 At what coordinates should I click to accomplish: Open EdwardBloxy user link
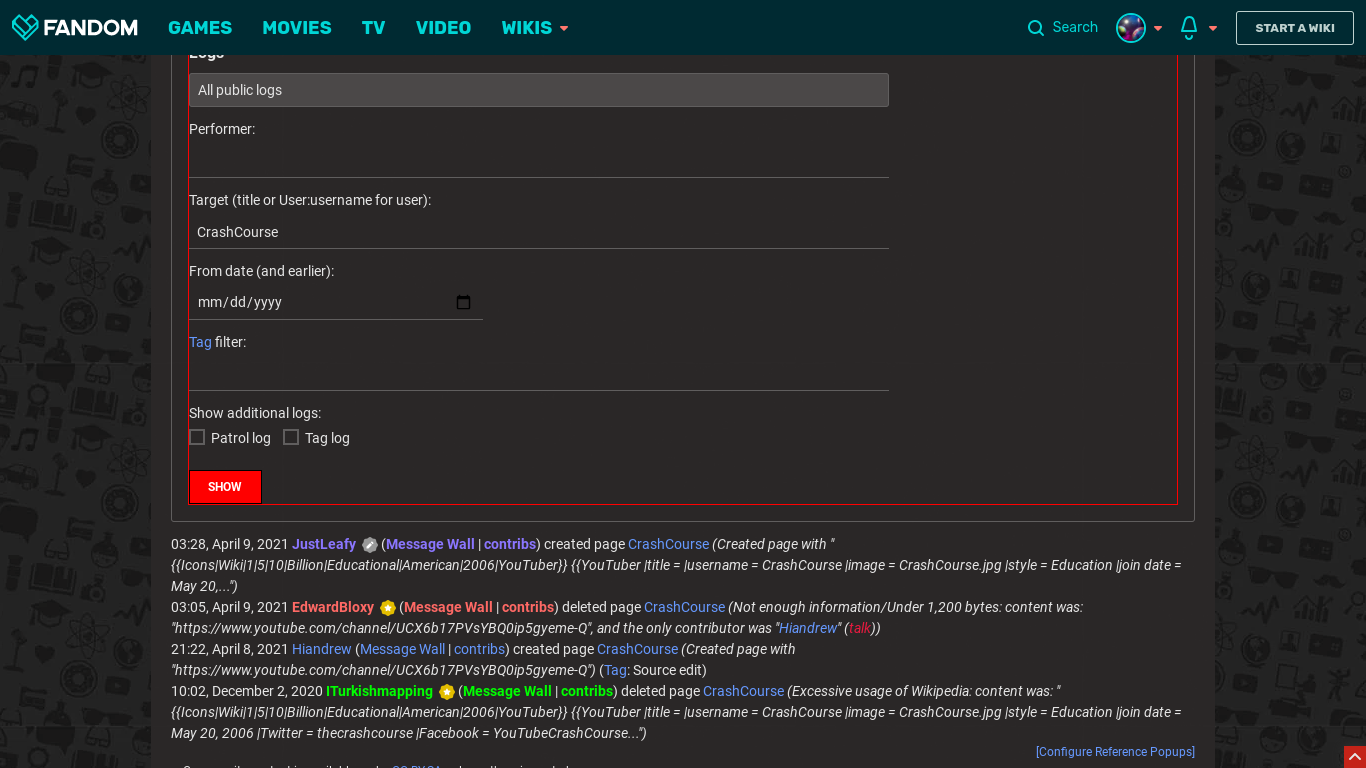point(333,607)
